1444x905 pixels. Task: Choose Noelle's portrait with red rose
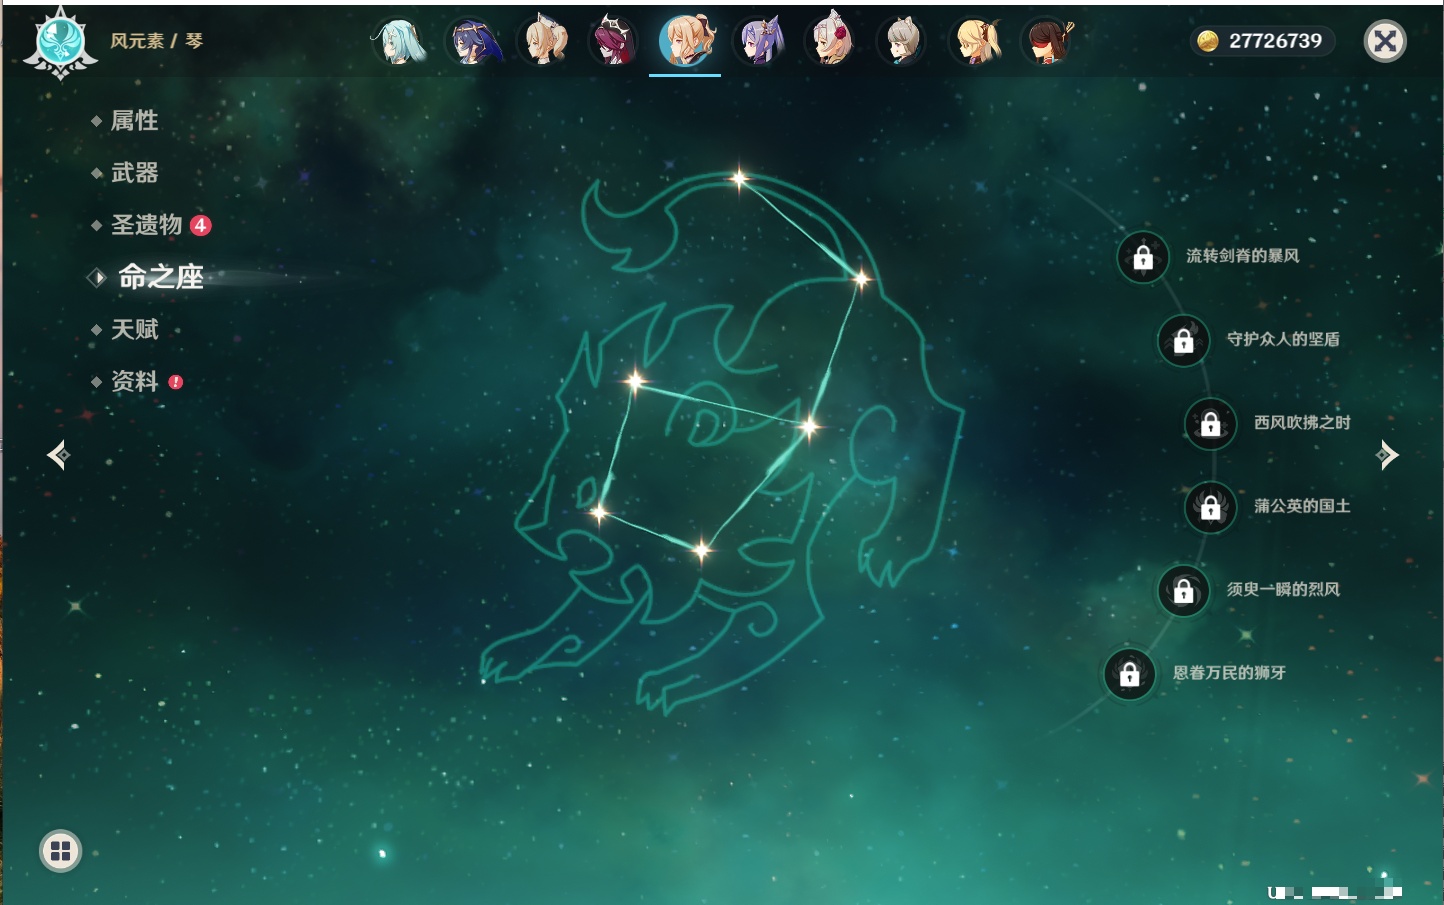pyautogui.click(x=831, y=42)
